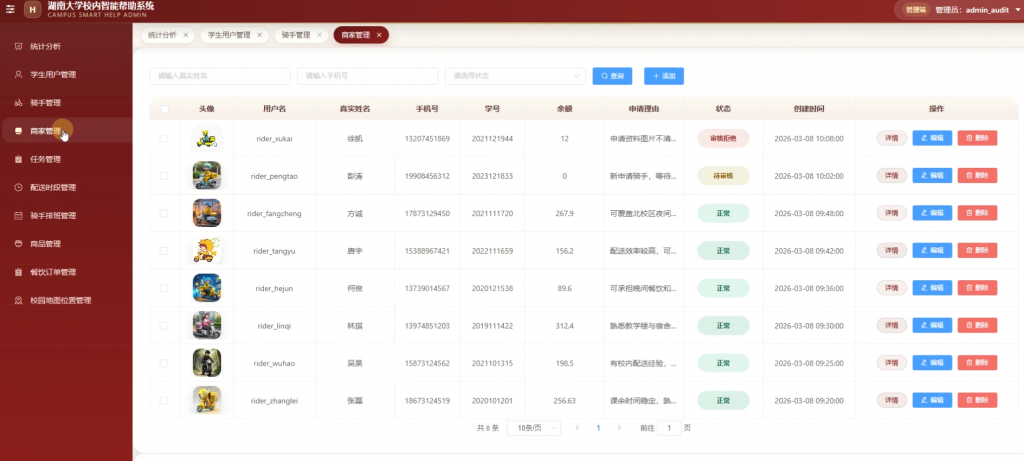Open avatar thumbnail of rider_xukai

[x=206, y=138]
